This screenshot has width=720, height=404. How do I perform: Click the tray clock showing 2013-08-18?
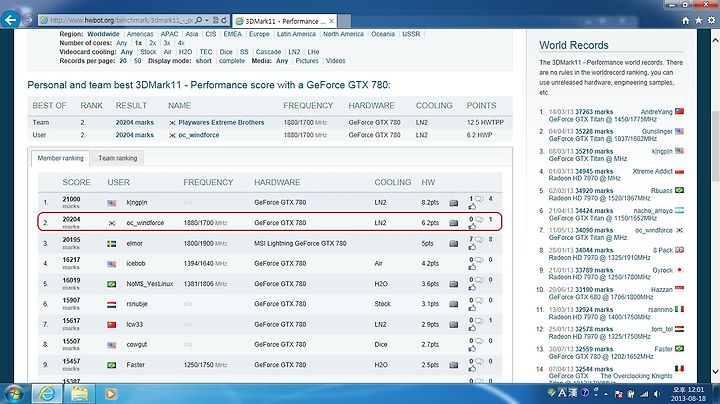688,394
